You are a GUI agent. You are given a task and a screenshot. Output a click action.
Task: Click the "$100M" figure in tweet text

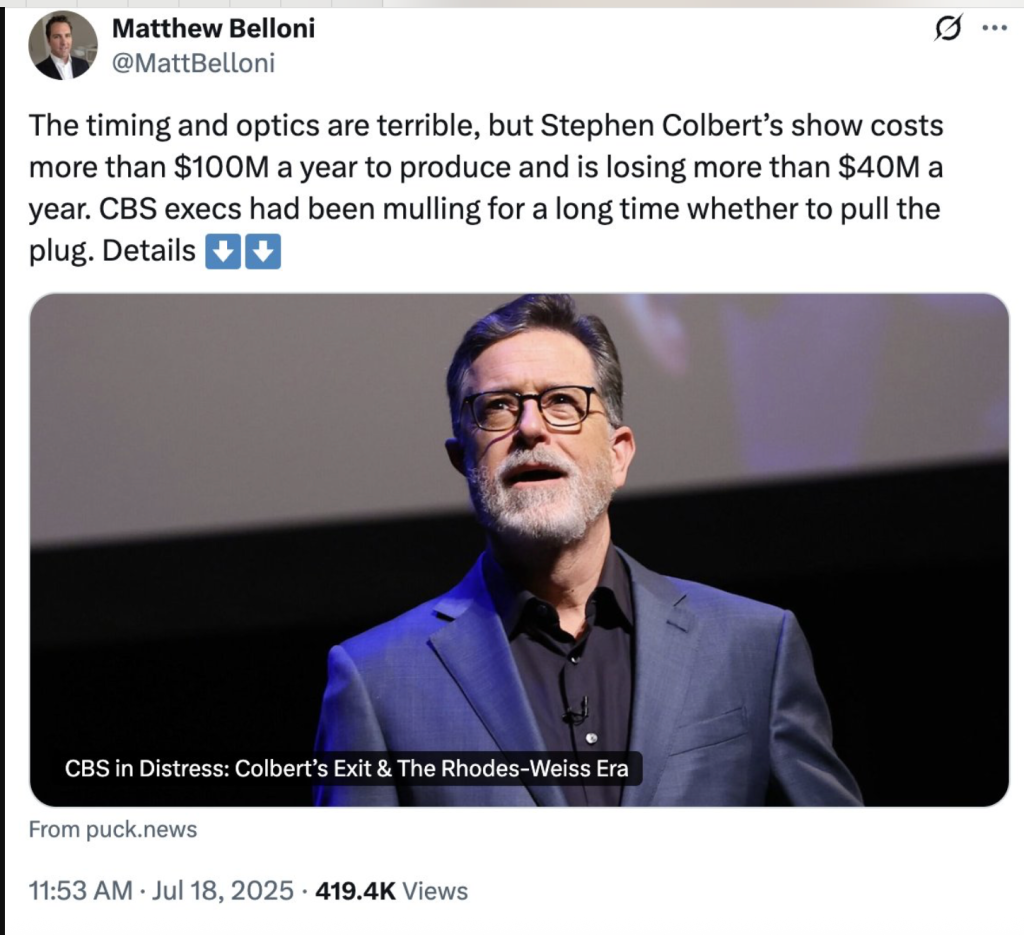(220, 168)
